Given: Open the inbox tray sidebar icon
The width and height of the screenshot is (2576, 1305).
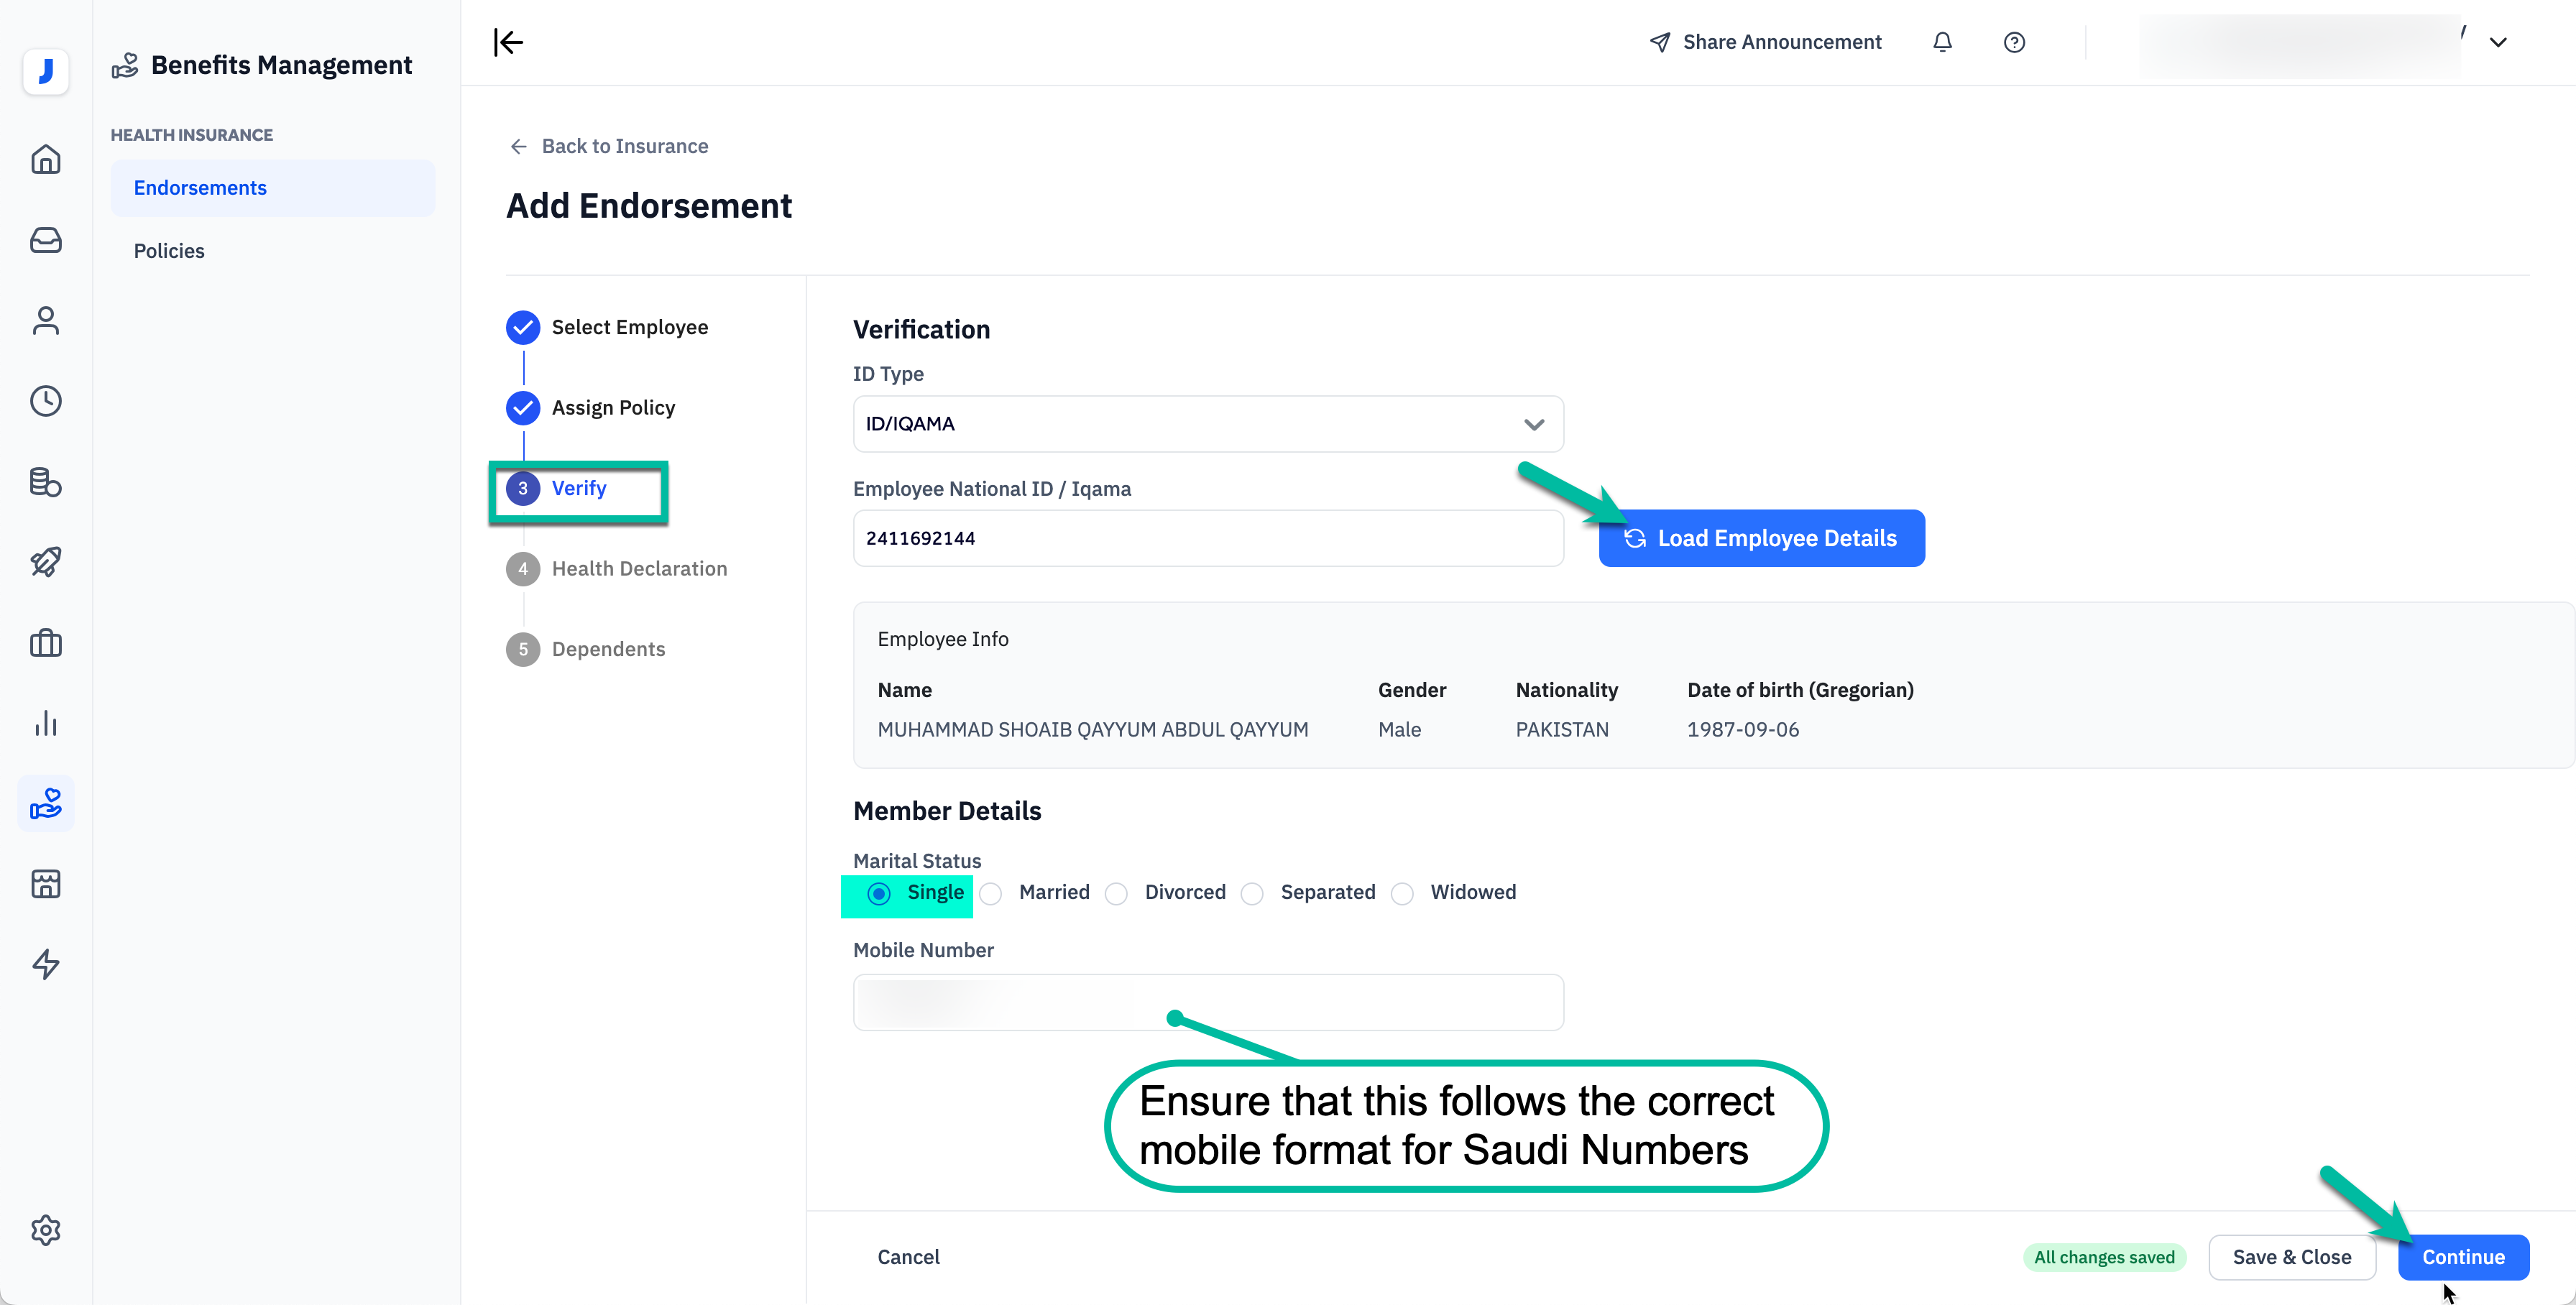Looking at the screenshot, I should pyautogui.click(x=46, y=240).
